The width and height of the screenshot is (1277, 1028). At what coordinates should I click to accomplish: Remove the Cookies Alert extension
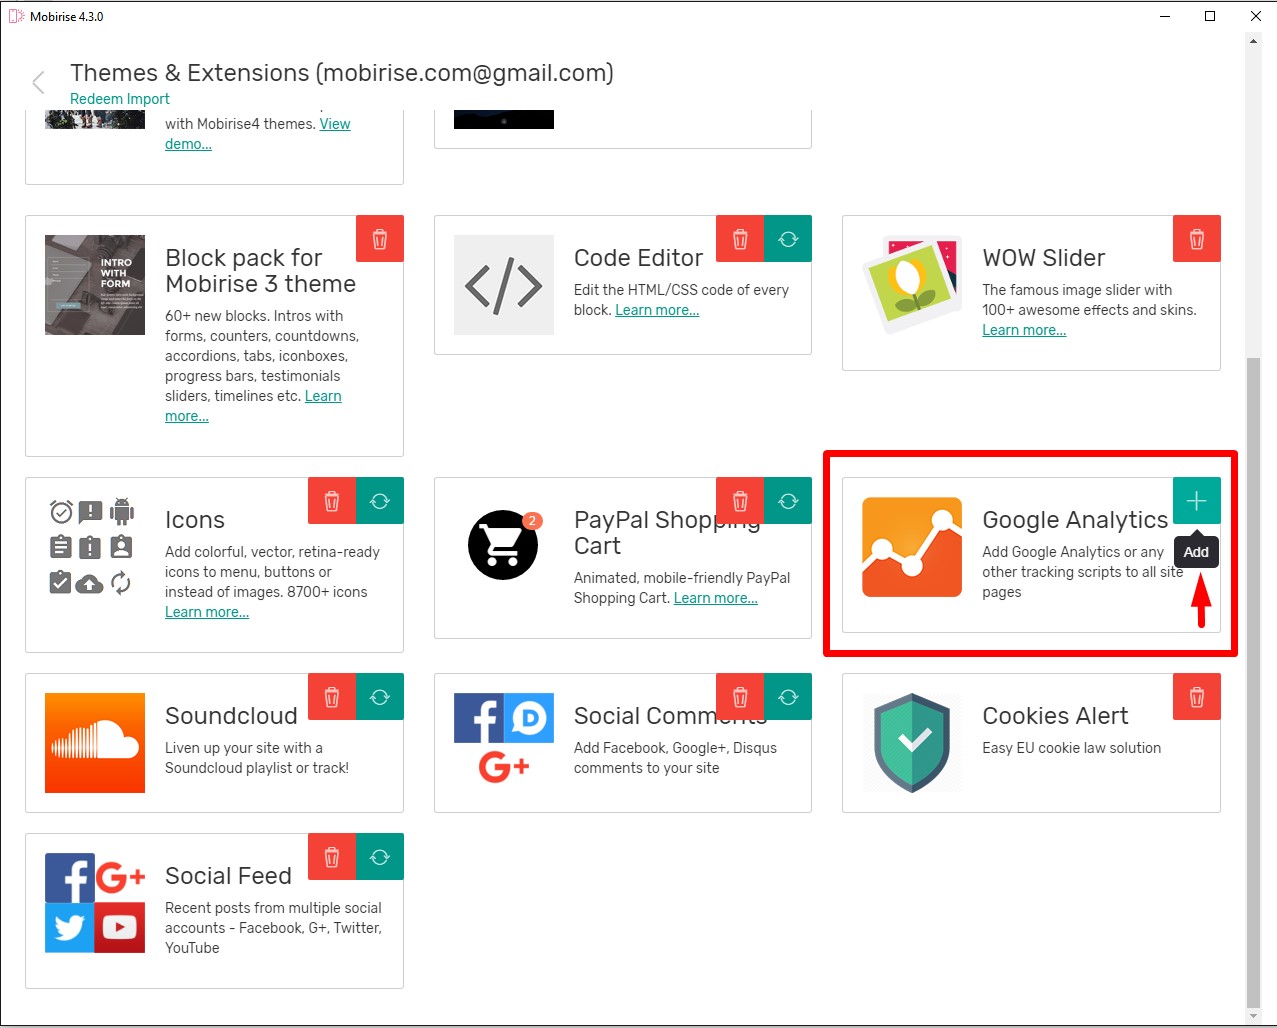(x=1196, y=697)
